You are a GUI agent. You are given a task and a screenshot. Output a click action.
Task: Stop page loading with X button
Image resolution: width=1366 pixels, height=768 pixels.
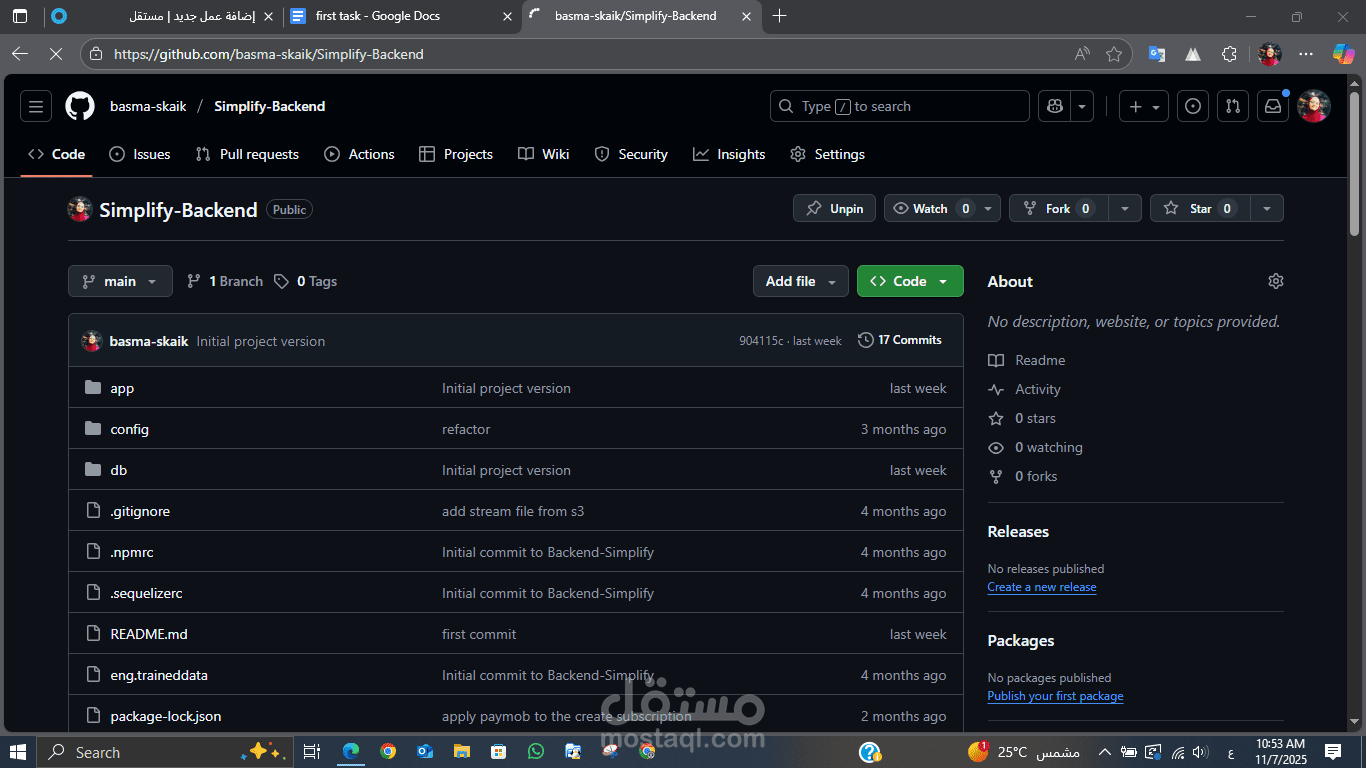coord(56,54)
